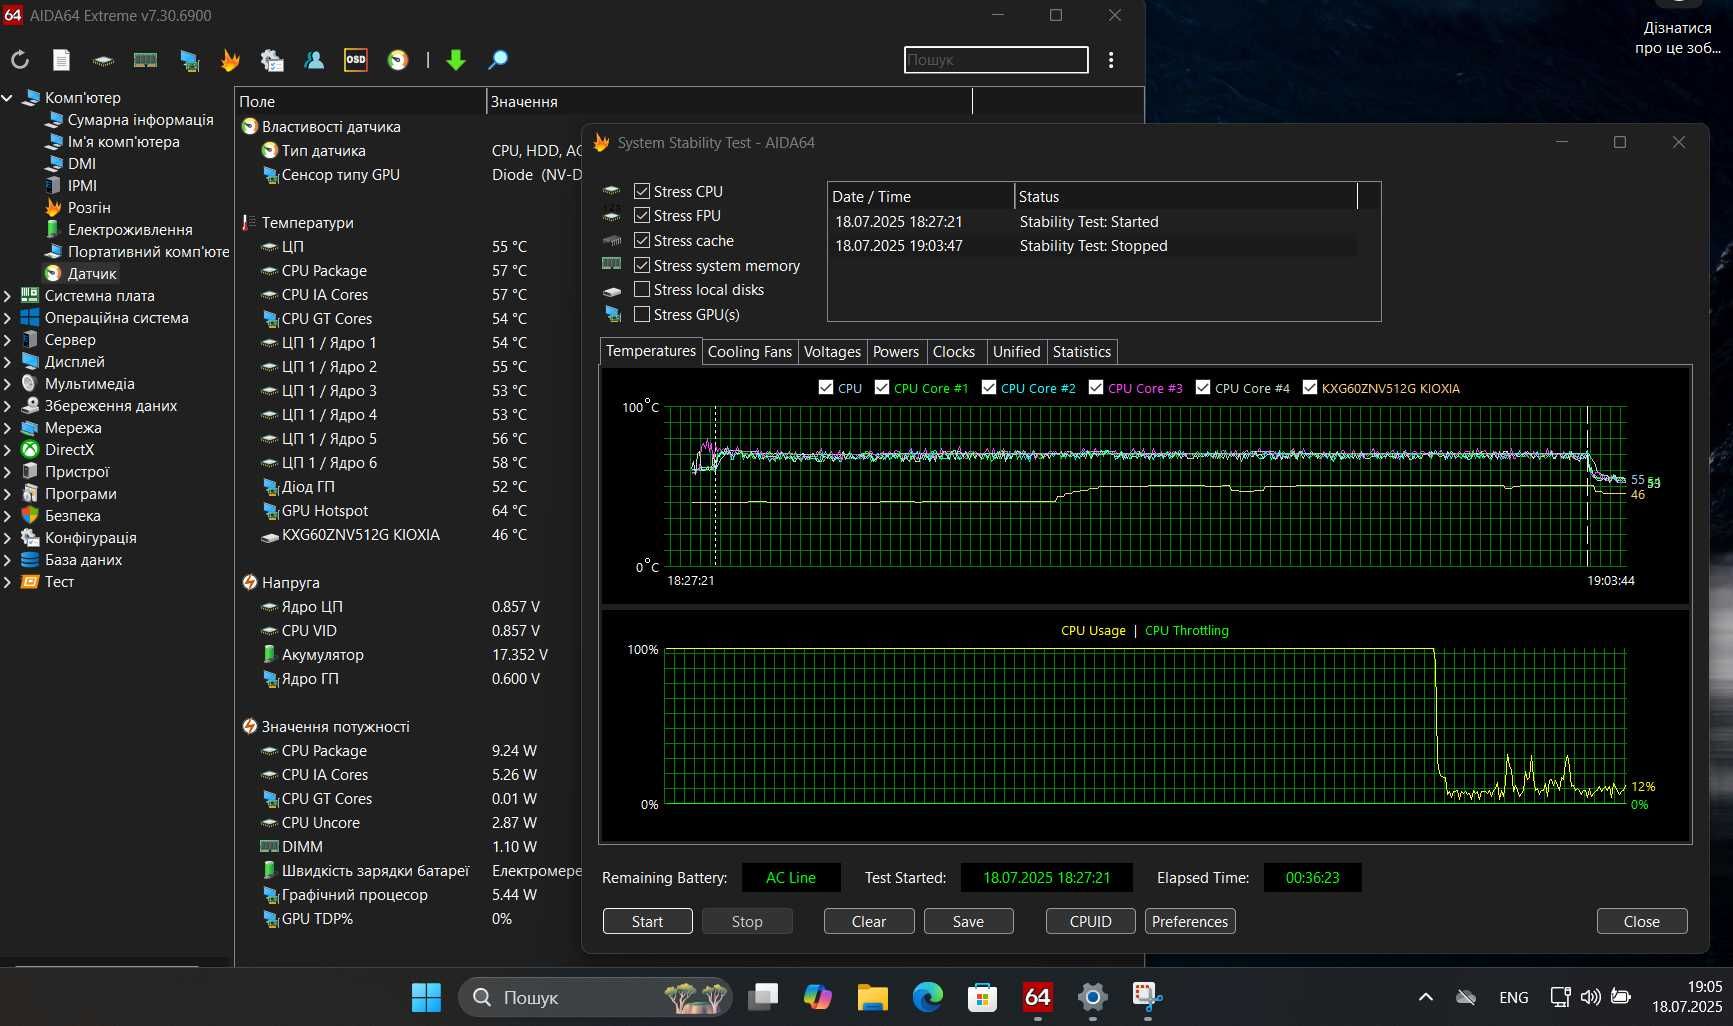Toggle KXG60ZNV512G KIOXIA graph checkbox
The width and height of the screenshot is (1733, 1026).
[1310, 387]
